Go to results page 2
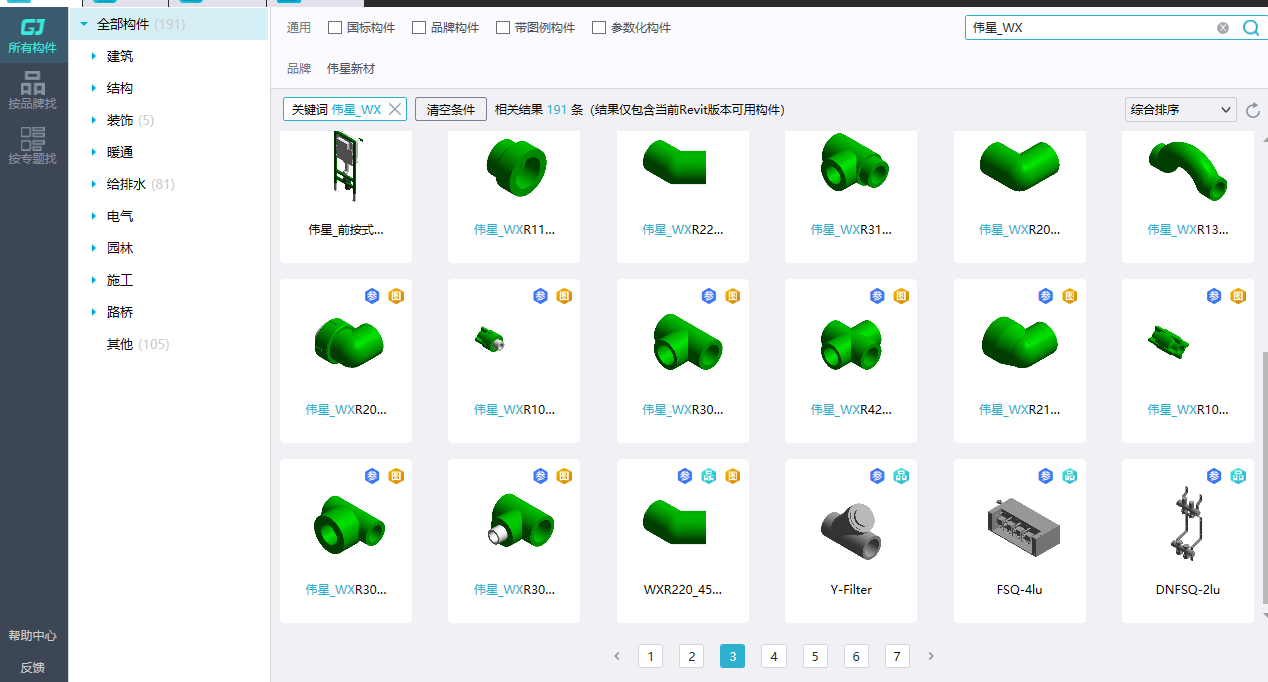Image resolution: width=1268 pixels, height=682 pixels. point(691,656)
